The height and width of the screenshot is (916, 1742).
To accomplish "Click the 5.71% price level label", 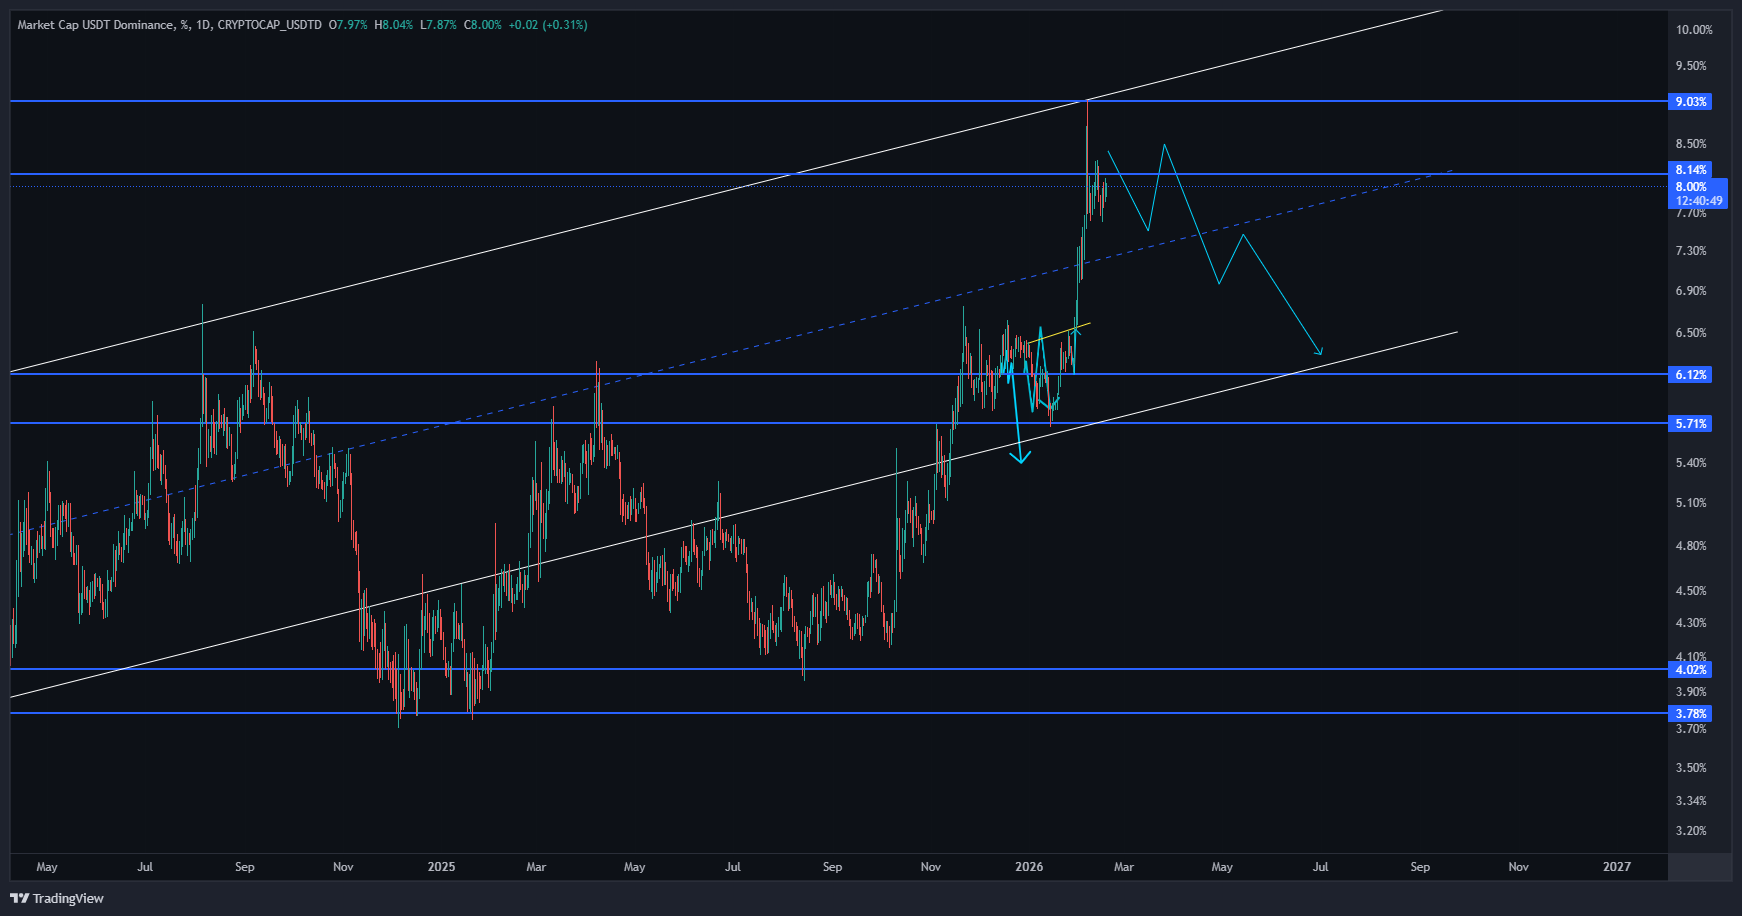I will [x=1690, y=424].
